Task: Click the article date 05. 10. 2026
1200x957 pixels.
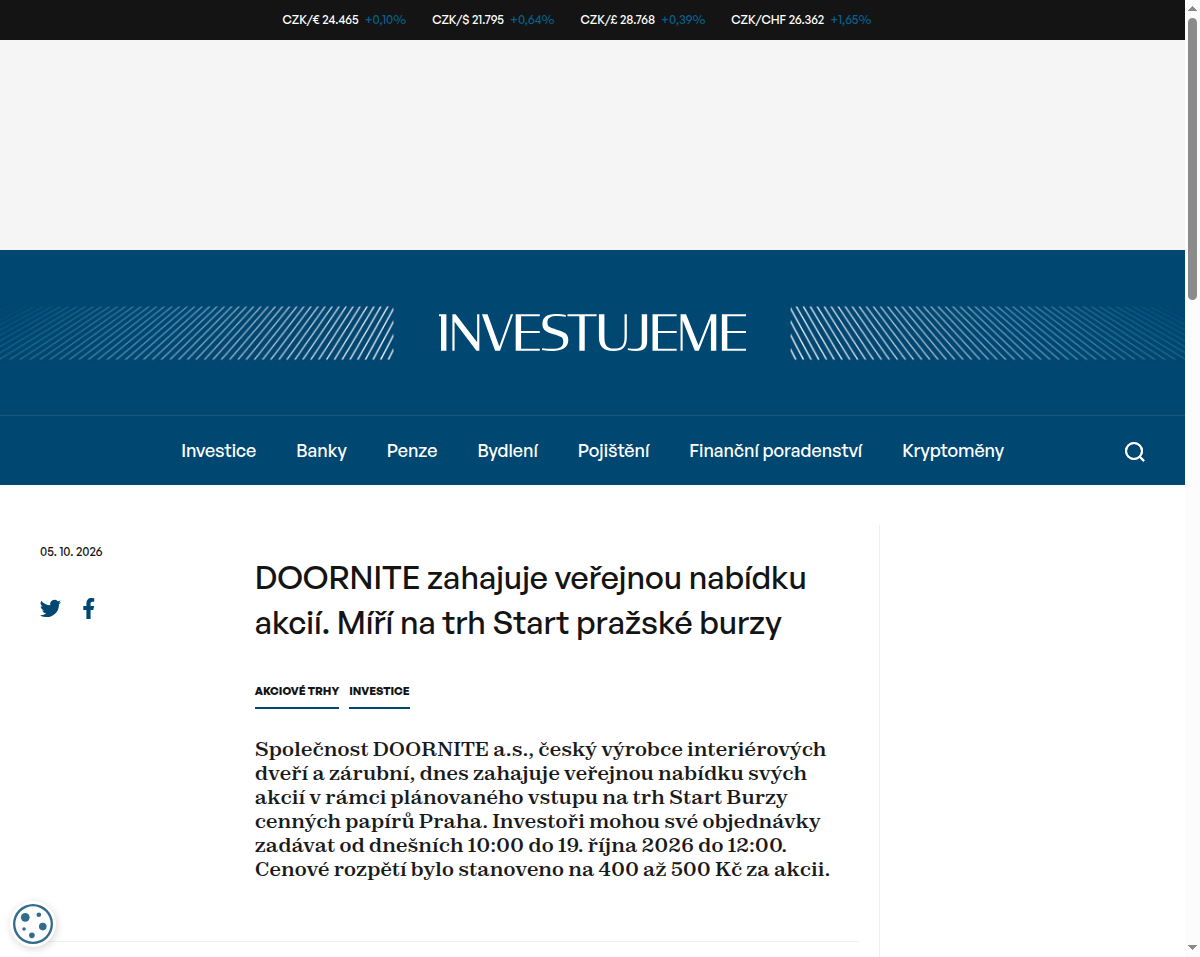Action: [71, 552]
